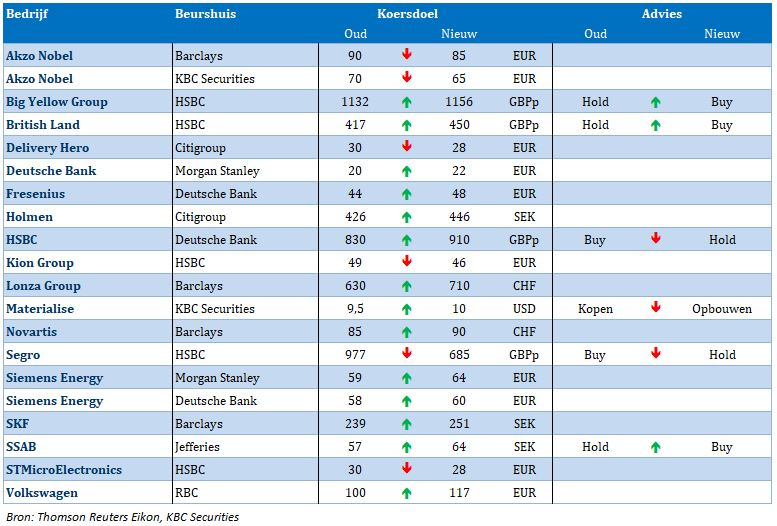This screenshot has height=526, width=777.
Task: Click the red down arrow in Akzo Nobel Barclays row
Action: 406,54
